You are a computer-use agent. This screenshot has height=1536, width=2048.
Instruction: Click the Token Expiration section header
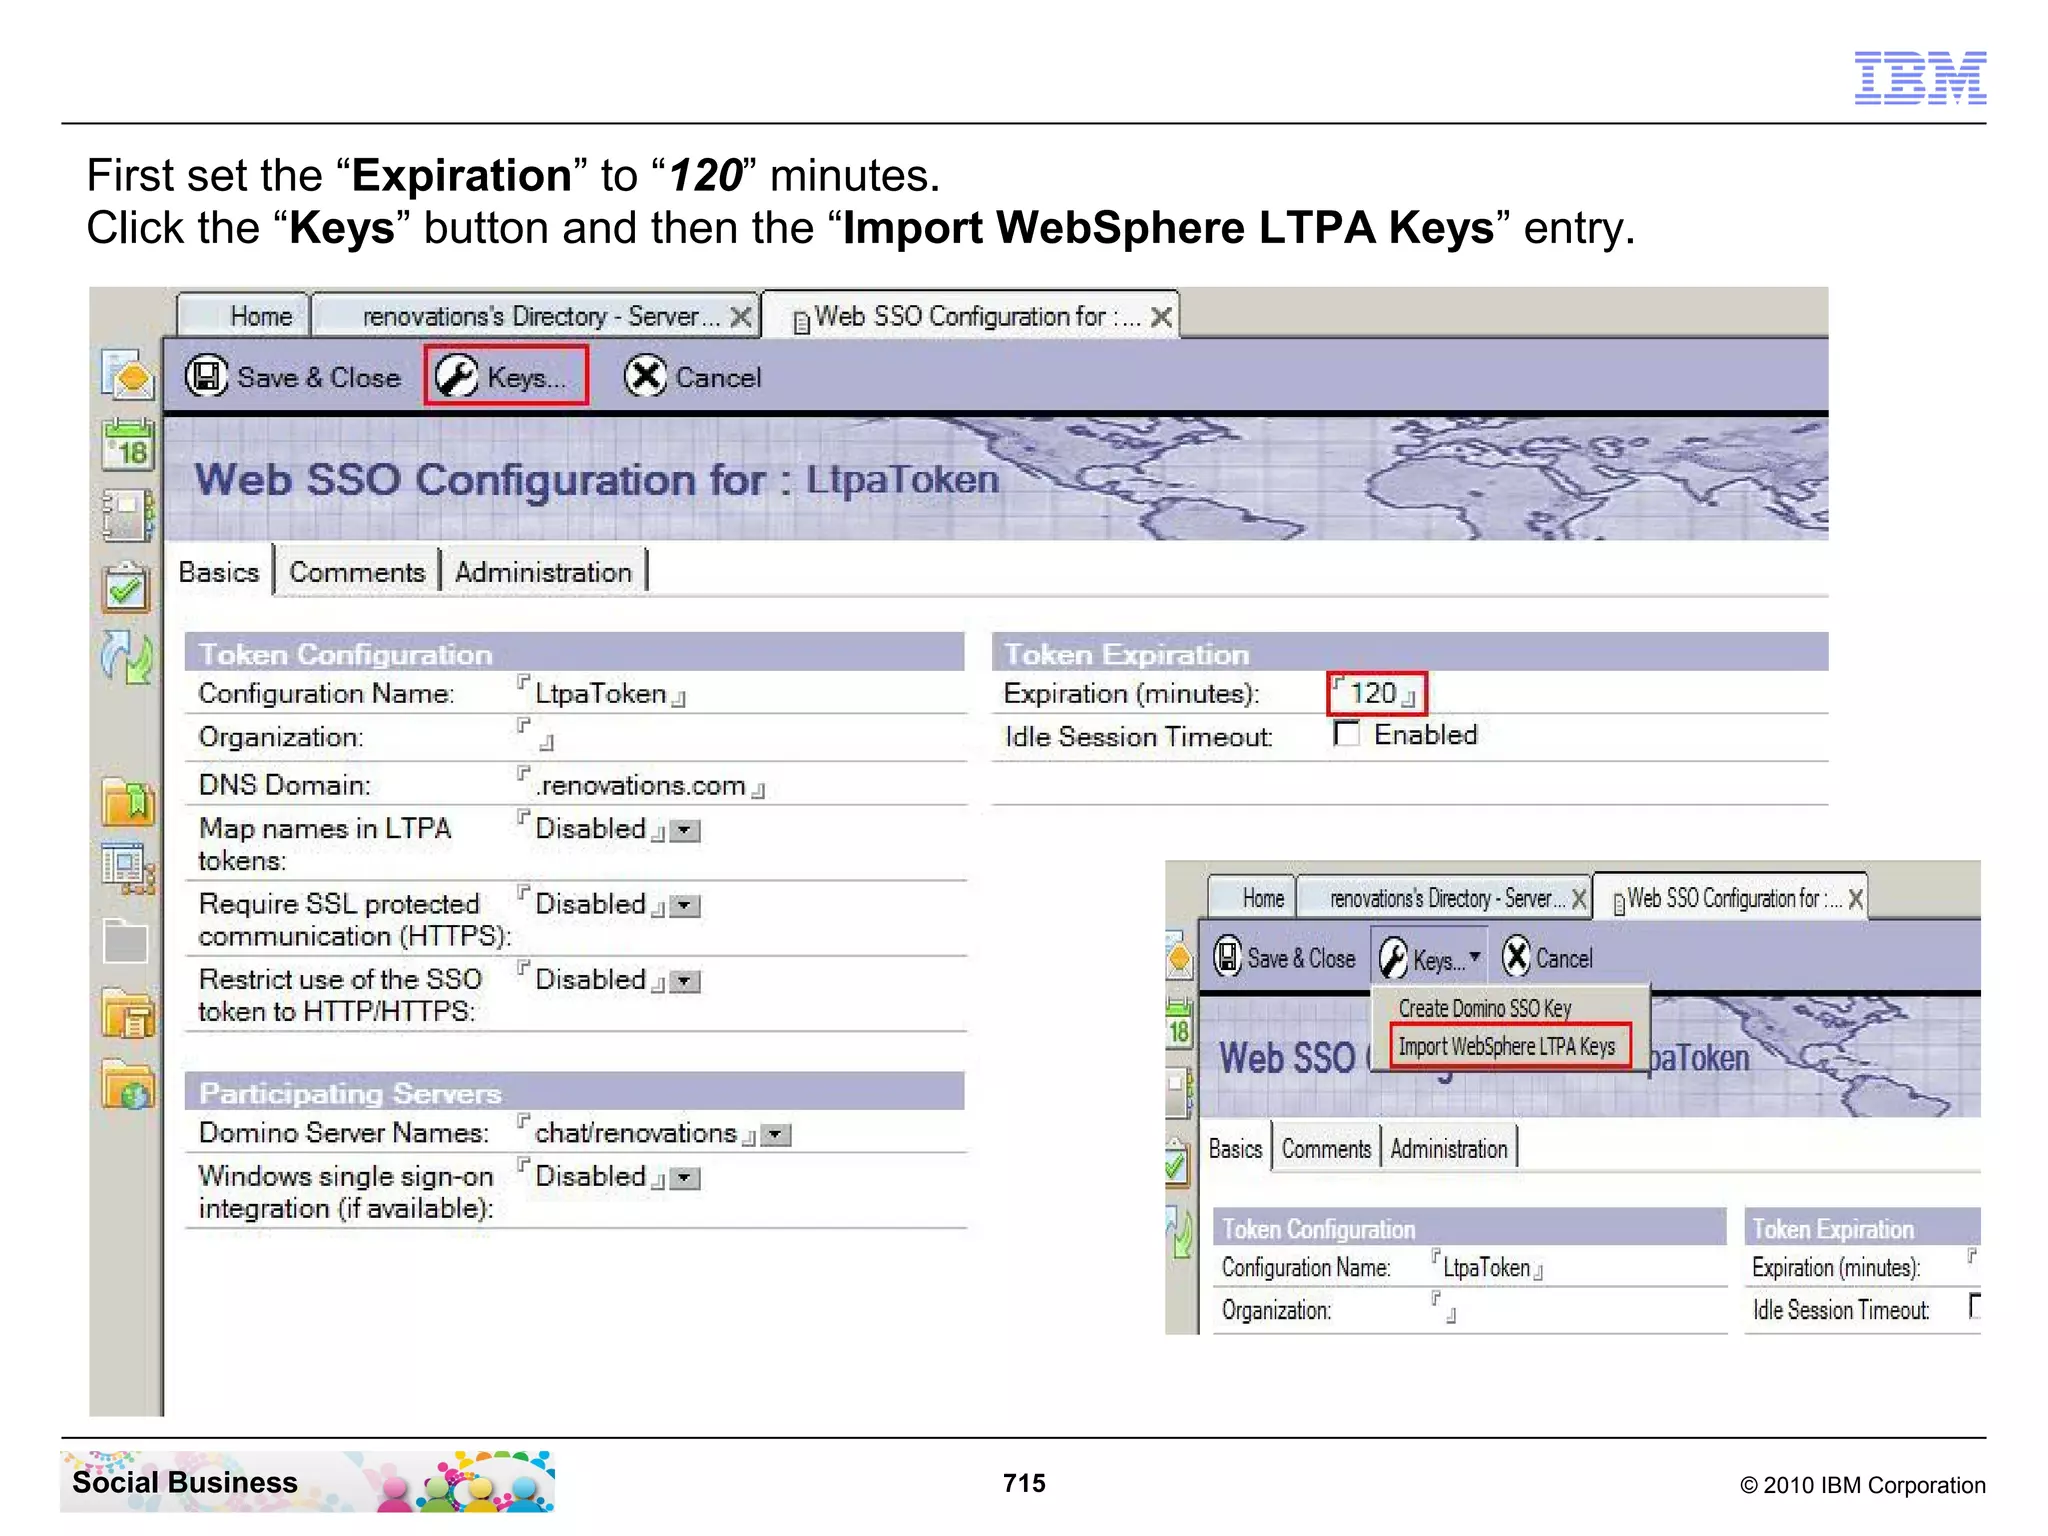point(1410,653)
